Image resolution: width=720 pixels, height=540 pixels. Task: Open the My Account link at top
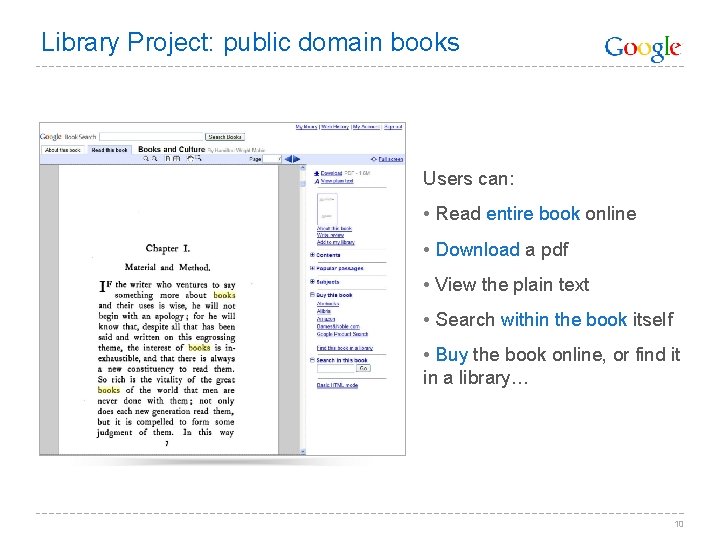[366, 127]
